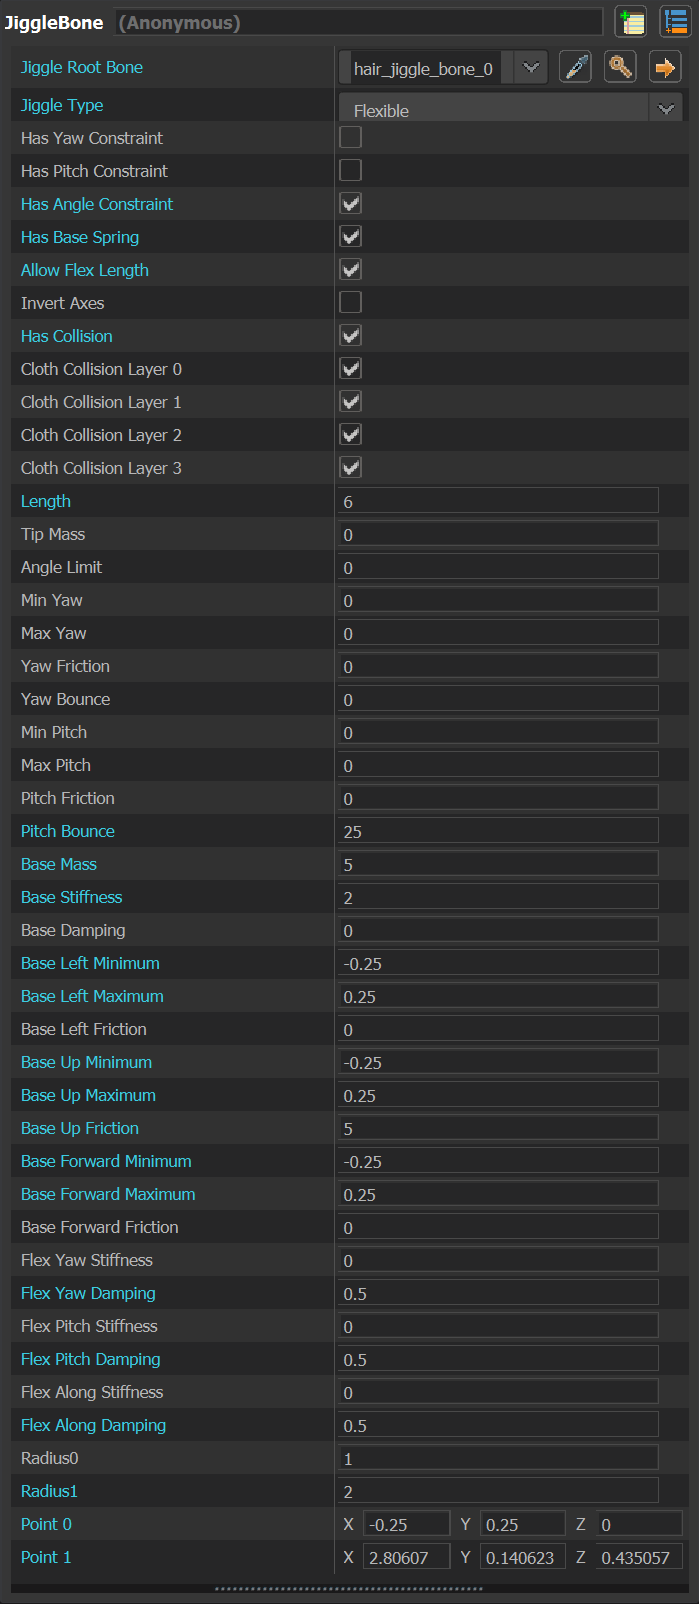Enable Has Yaw Constraint checkbox
The height and width of the screenshot is (1604, 699).
click(x=351, y=137)
